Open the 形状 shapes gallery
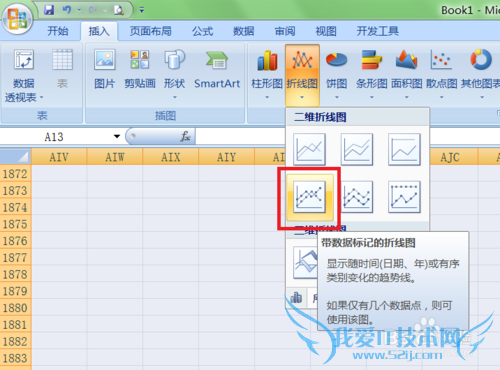Screen dimensions: 500x370 pos(175,73)
